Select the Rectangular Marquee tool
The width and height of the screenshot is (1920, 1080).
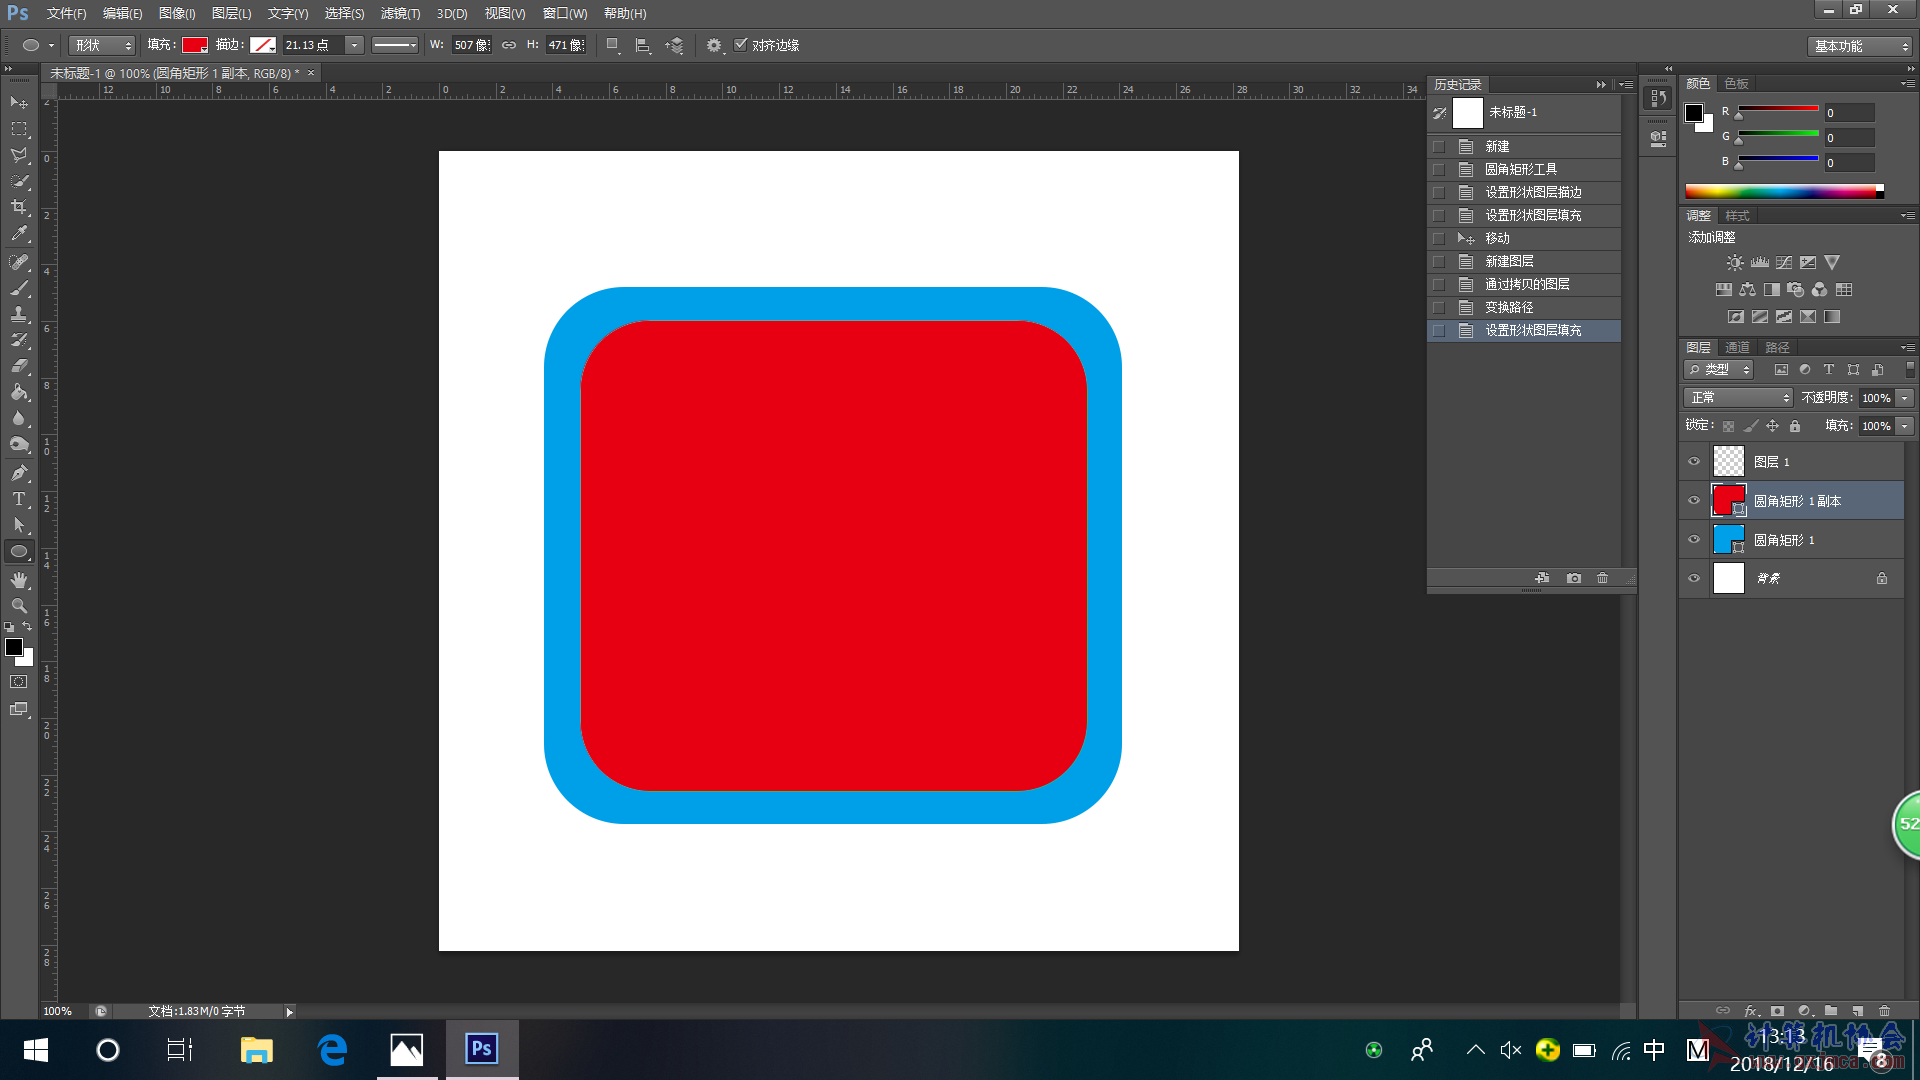coord(19,129)
